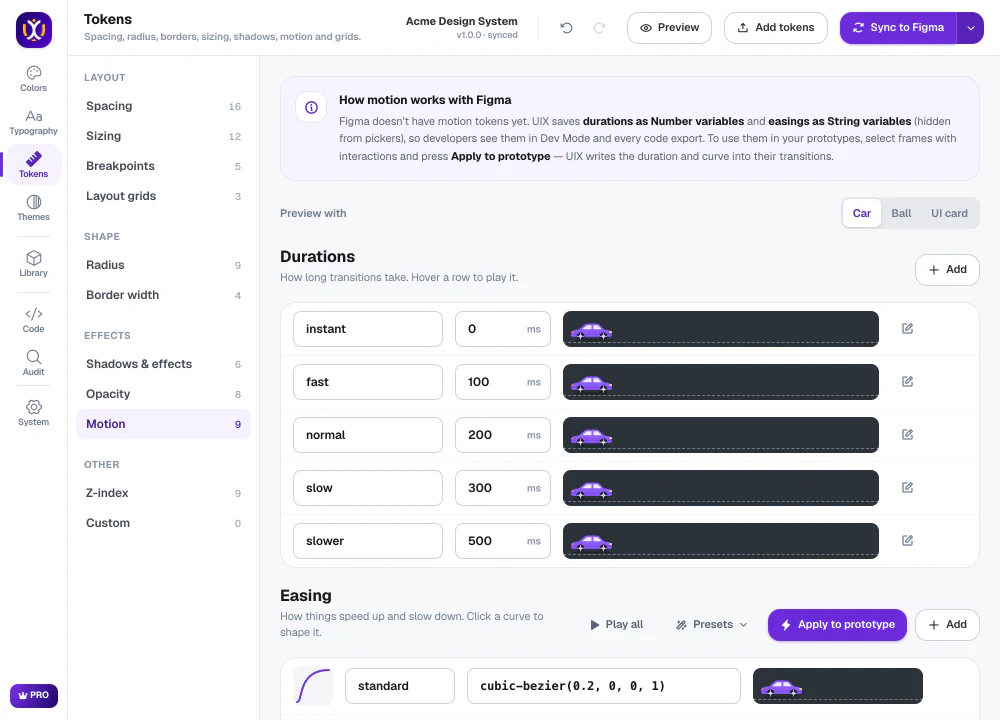The width and height of the screenshot is (1000, 720).
Task: Open the Tokens section
Action: (33, 165)
